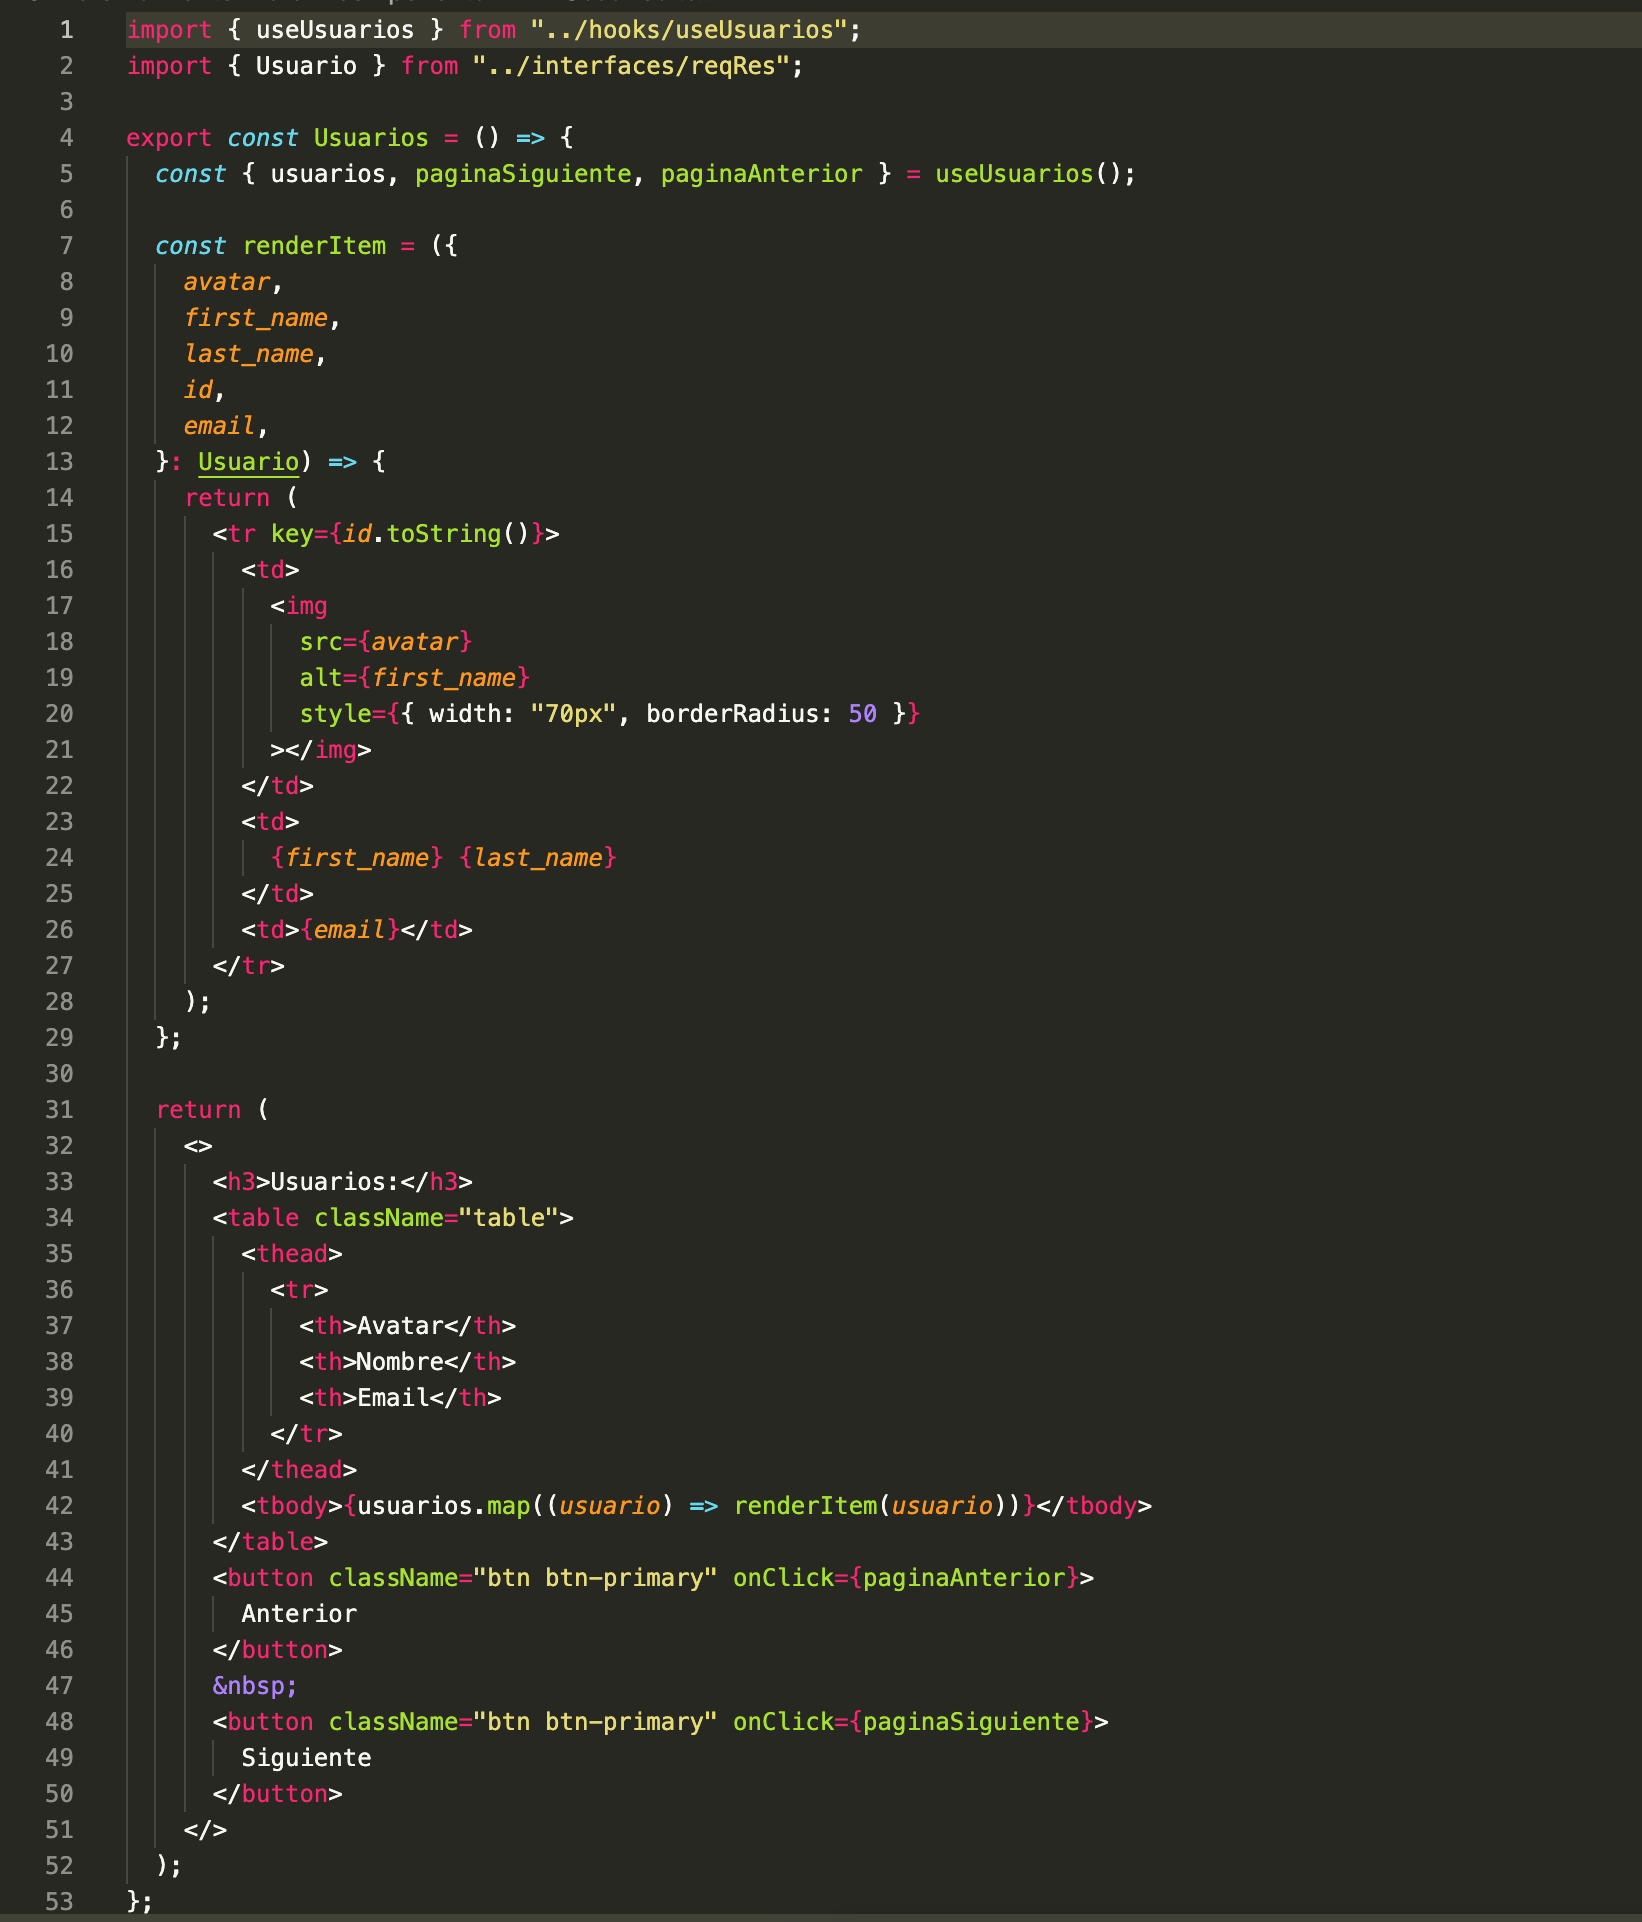Viewport: 1642px width, 1922px height.
Task: Click paginaSiguiente in the destructuring on line 5
Action: pyautogui.click(x=523, y=174)
